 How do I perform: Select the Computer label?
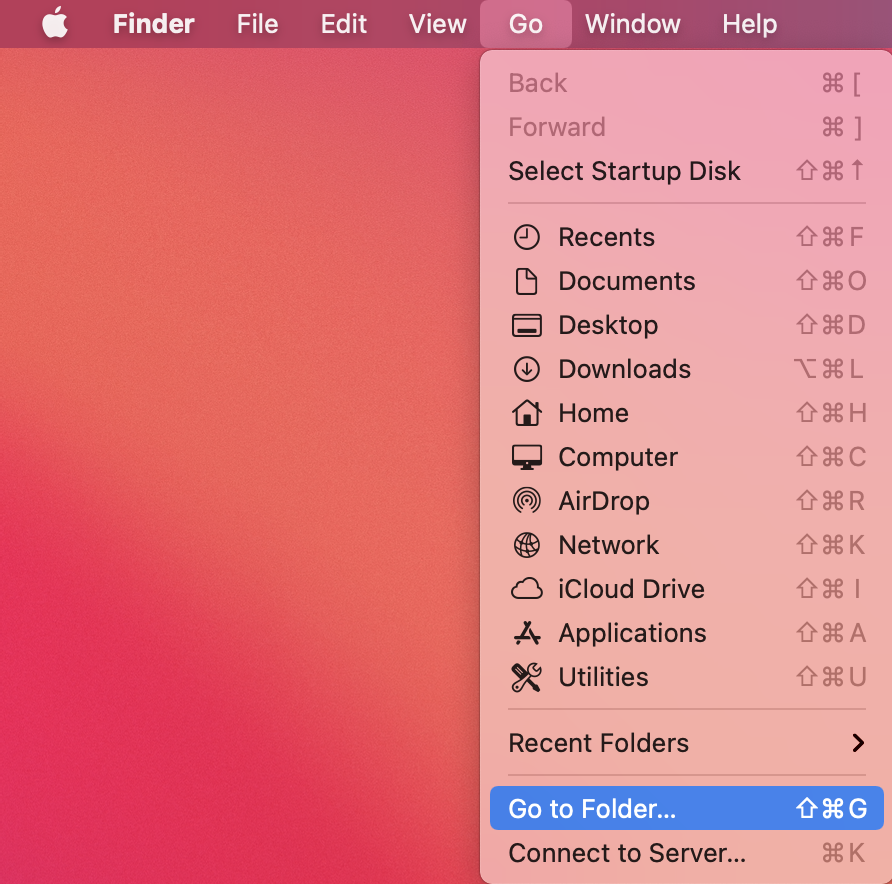coord(618,457)
